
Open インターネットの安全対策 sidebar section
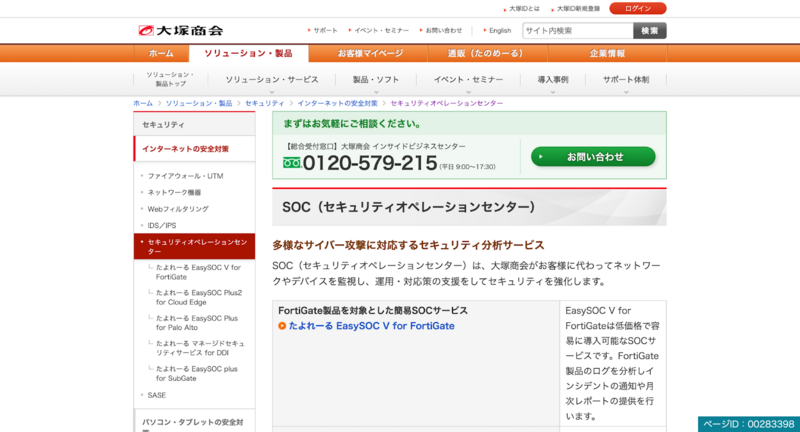click(x=194, y=149)
